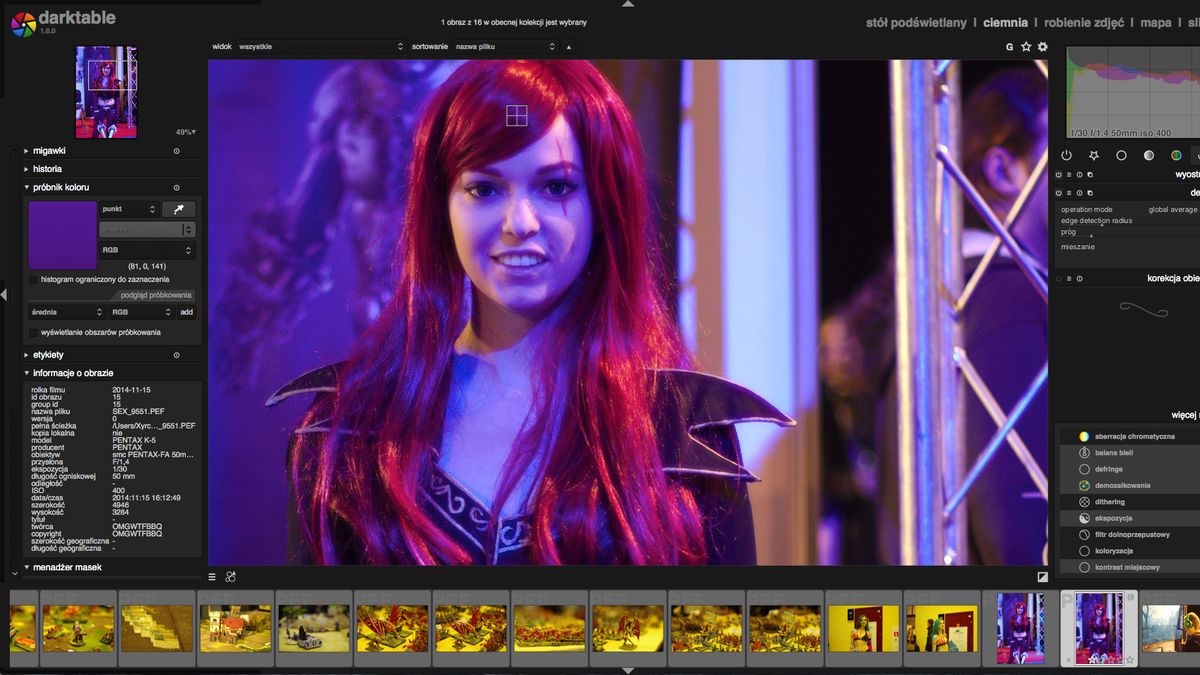Select the highlighted red-haired portrait filmstrip thumbnail

tap(1098, 627)
